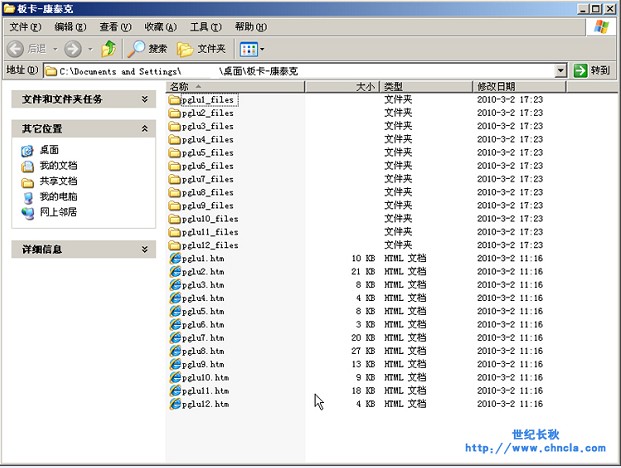
Task: Click the folder icon in address bar
Action: tap(51, 71)
